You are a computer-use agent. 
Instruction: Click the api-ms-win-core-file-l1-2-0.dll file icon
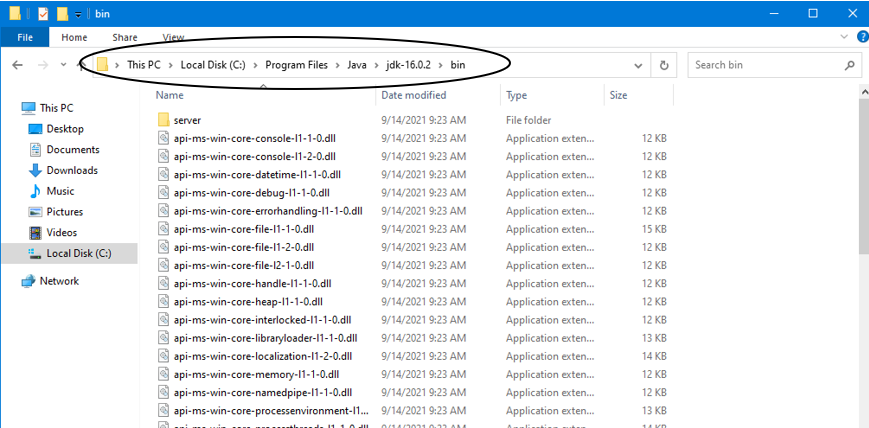point(163,247)
